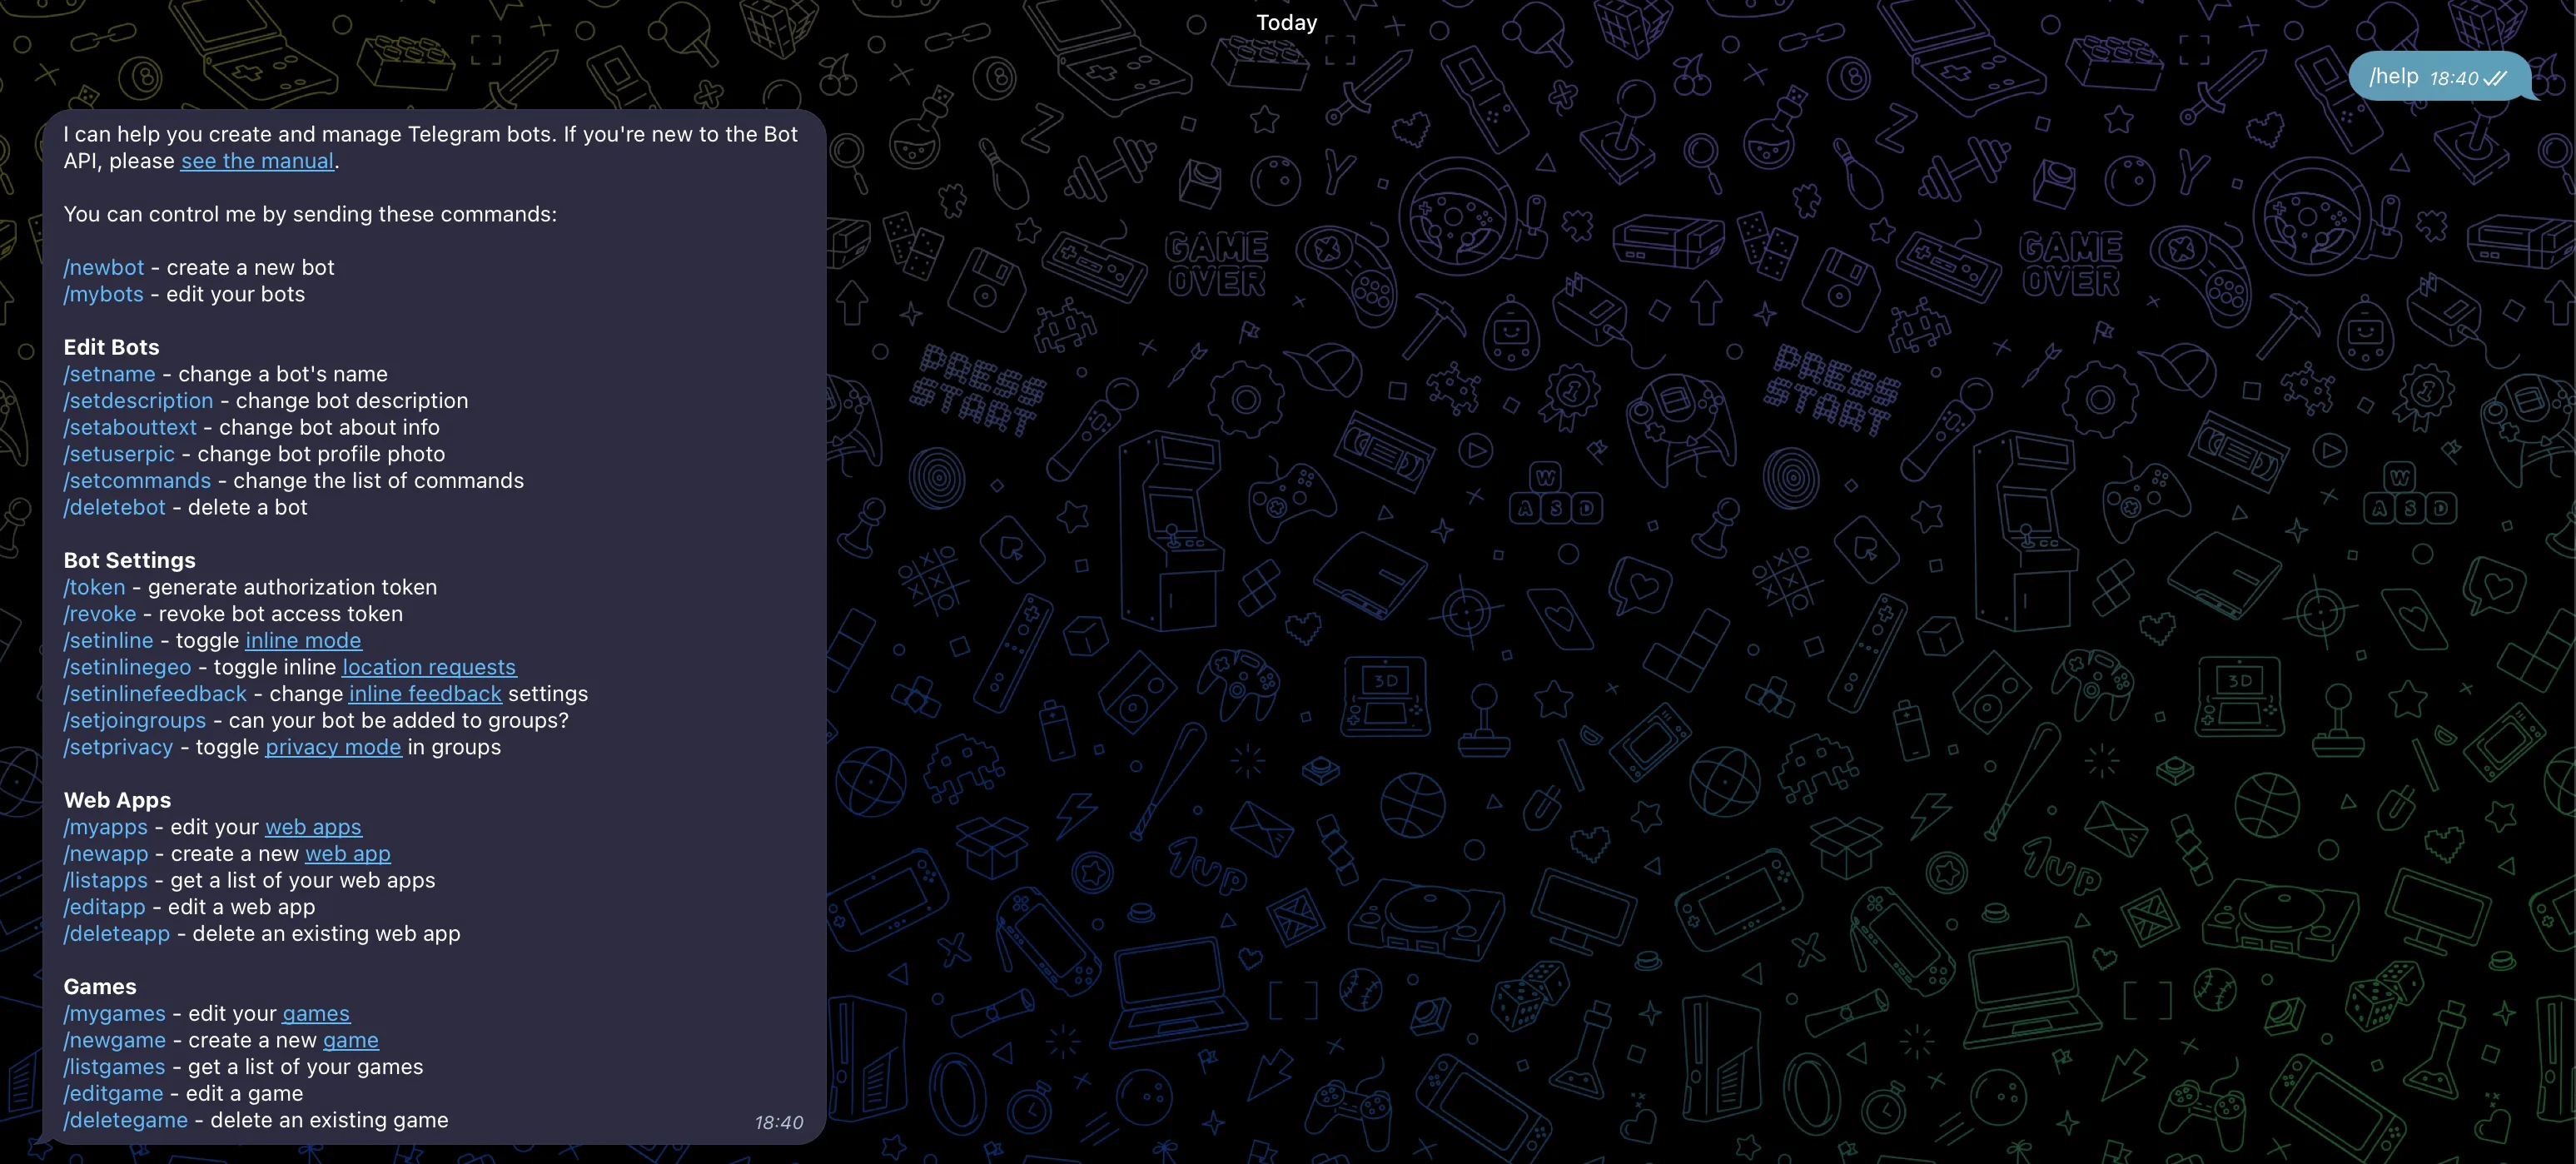The image size is (2576, 1164).
Task: Click /token to generate authorization token
Action: click(x=93, y=587)
